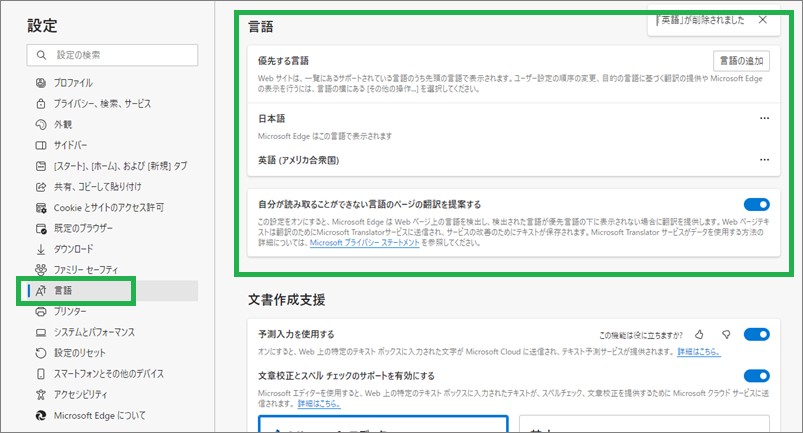Click thumbs up feedback icon
803x433 pixels.
click(x=699, y=335)
